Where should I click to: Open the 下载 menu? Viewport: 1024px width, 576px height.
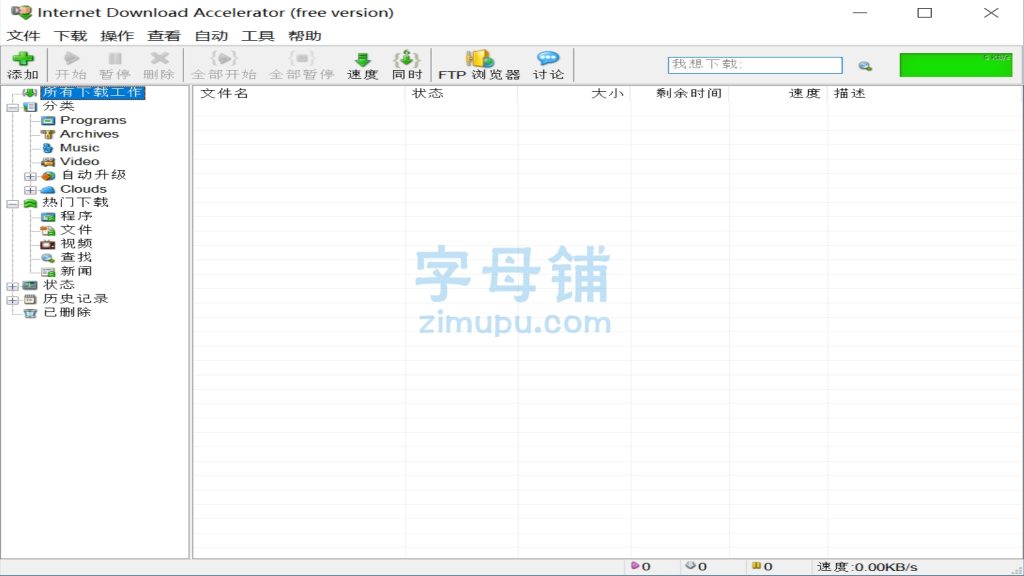(71, 36)
